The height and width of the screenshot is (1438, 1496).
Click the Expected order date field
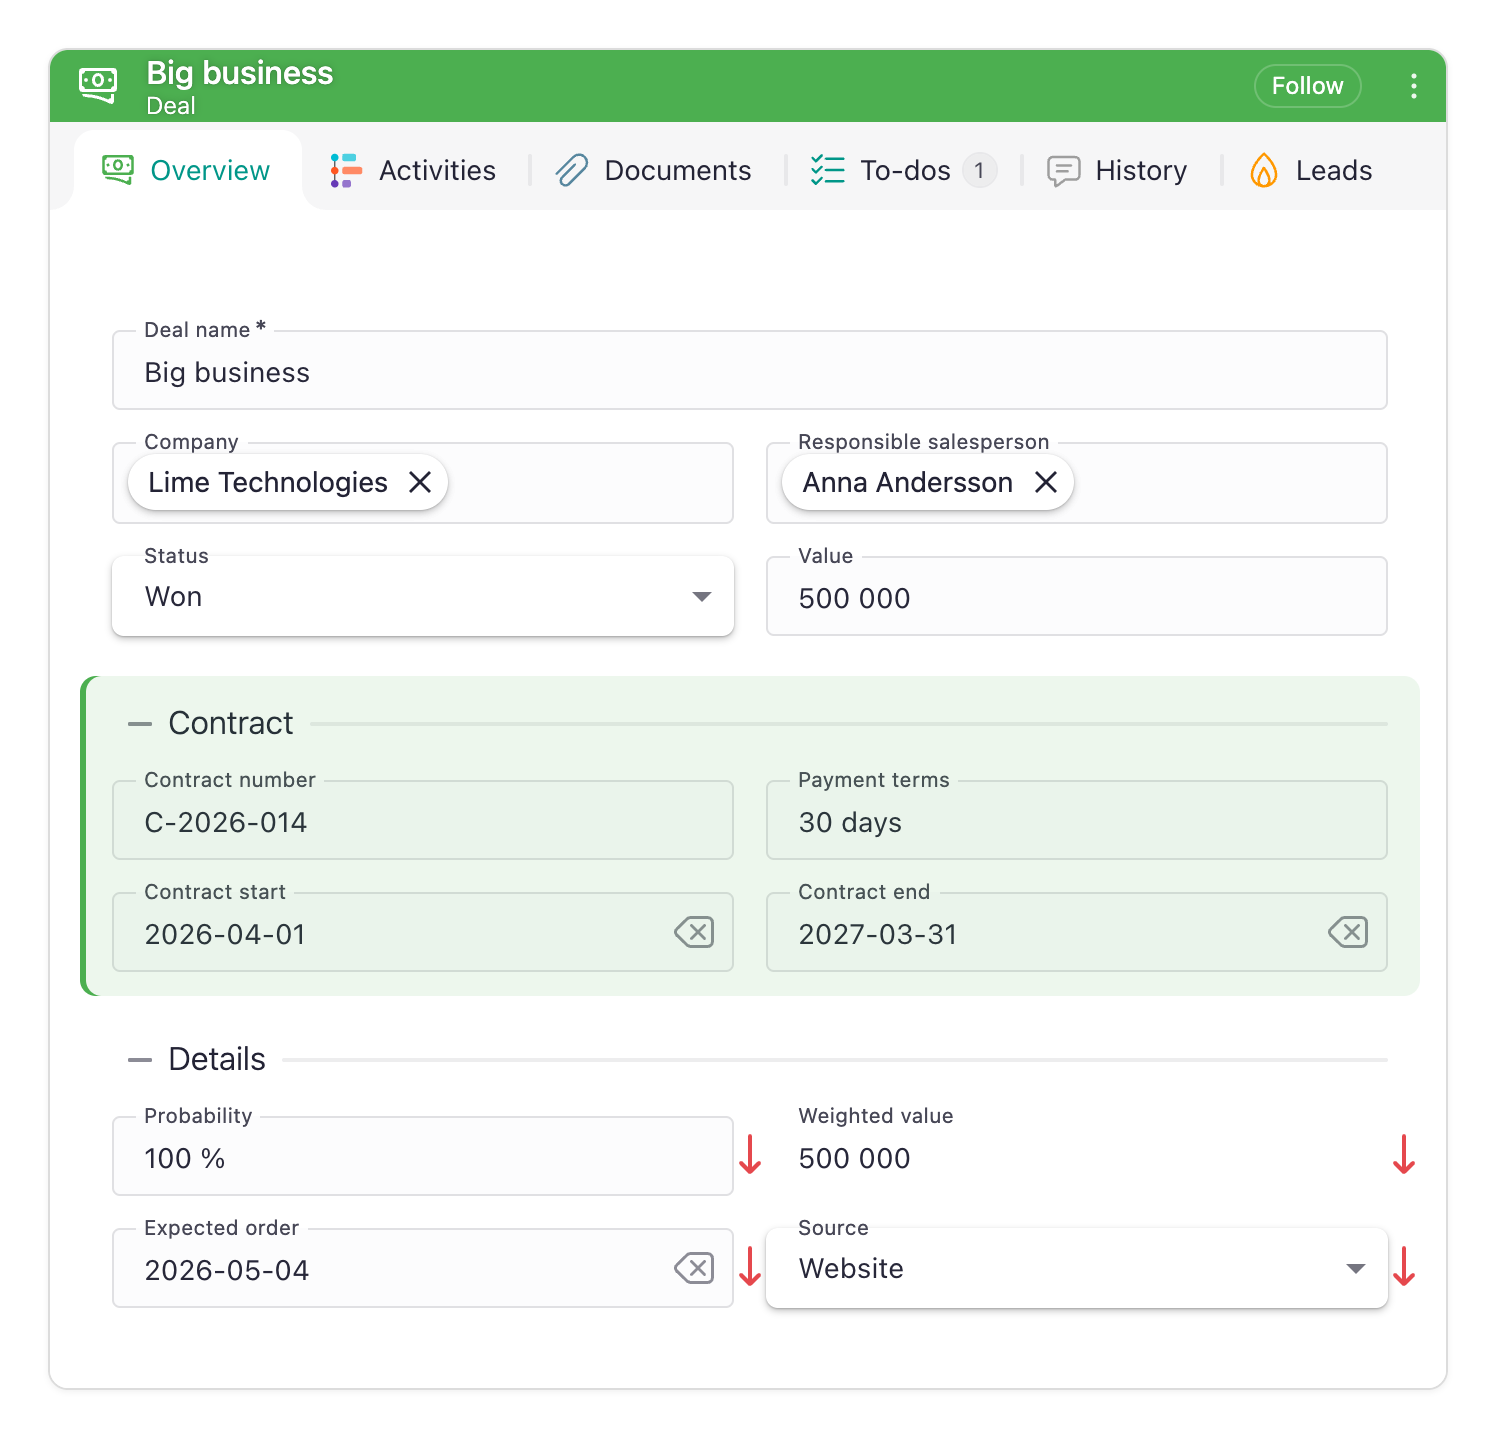click(x=423, y=1269)
